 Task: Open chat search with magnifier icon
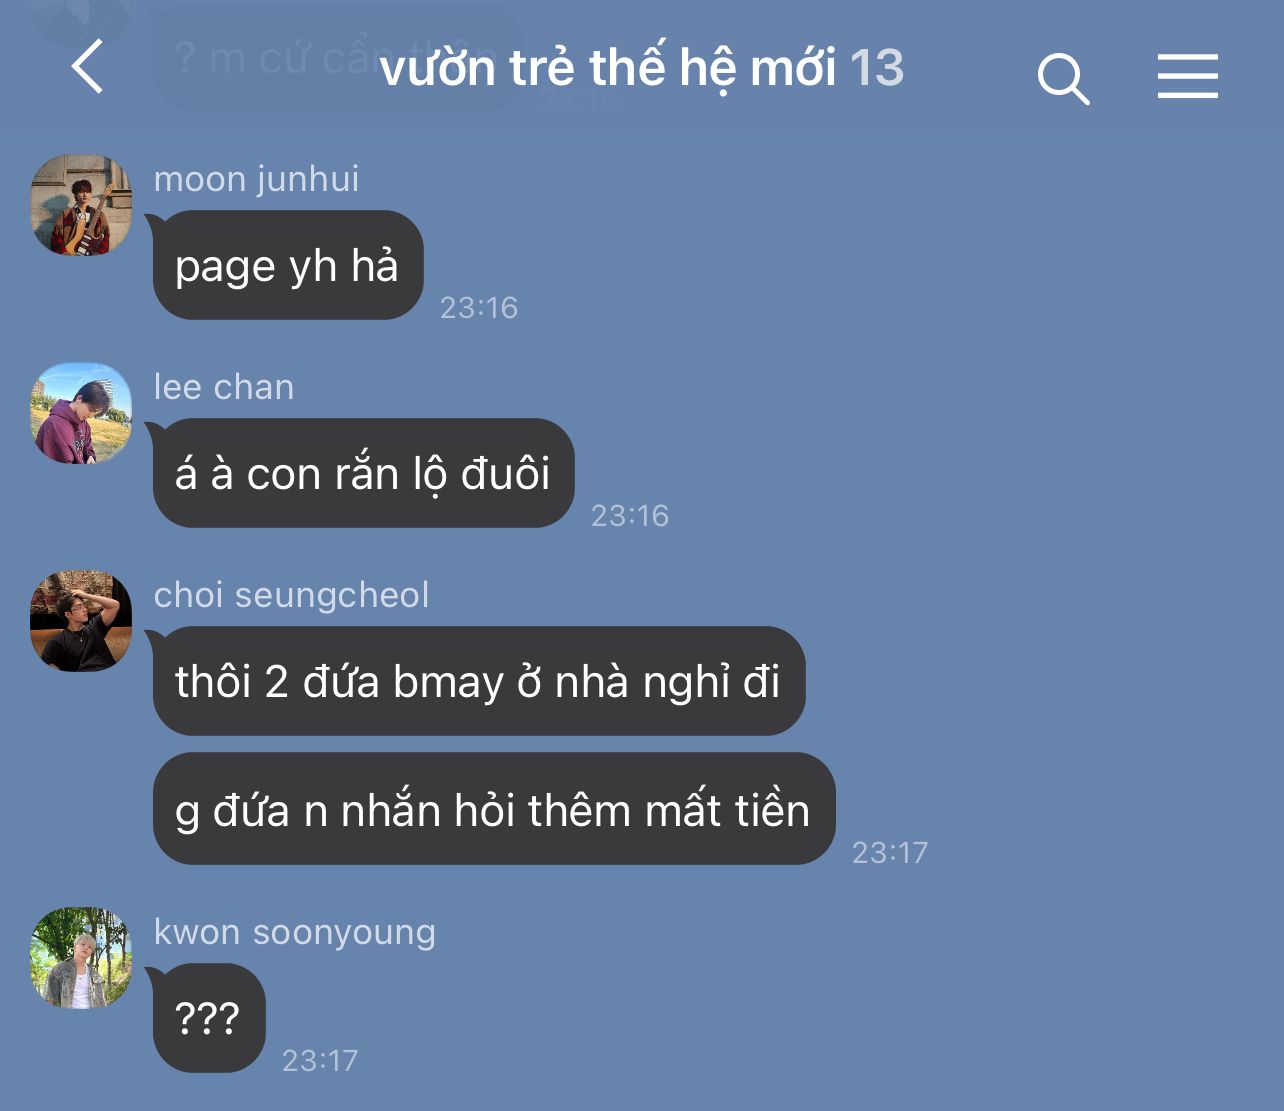point(1063,79)
